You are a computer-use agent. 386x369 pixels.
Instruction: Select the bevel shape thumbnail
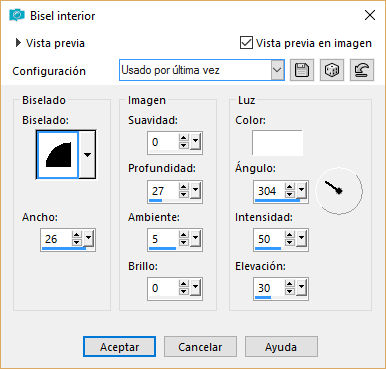58,154
